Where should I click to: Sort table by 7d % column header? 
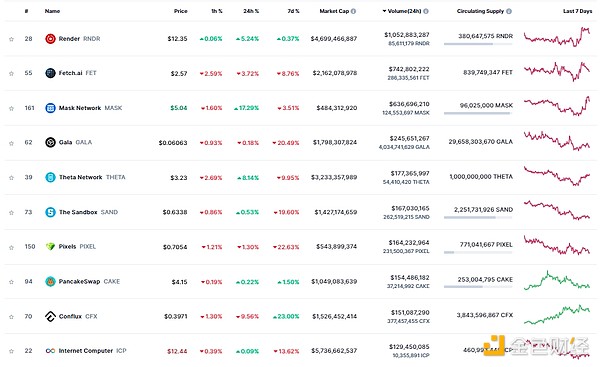click(x=293, y=11)
